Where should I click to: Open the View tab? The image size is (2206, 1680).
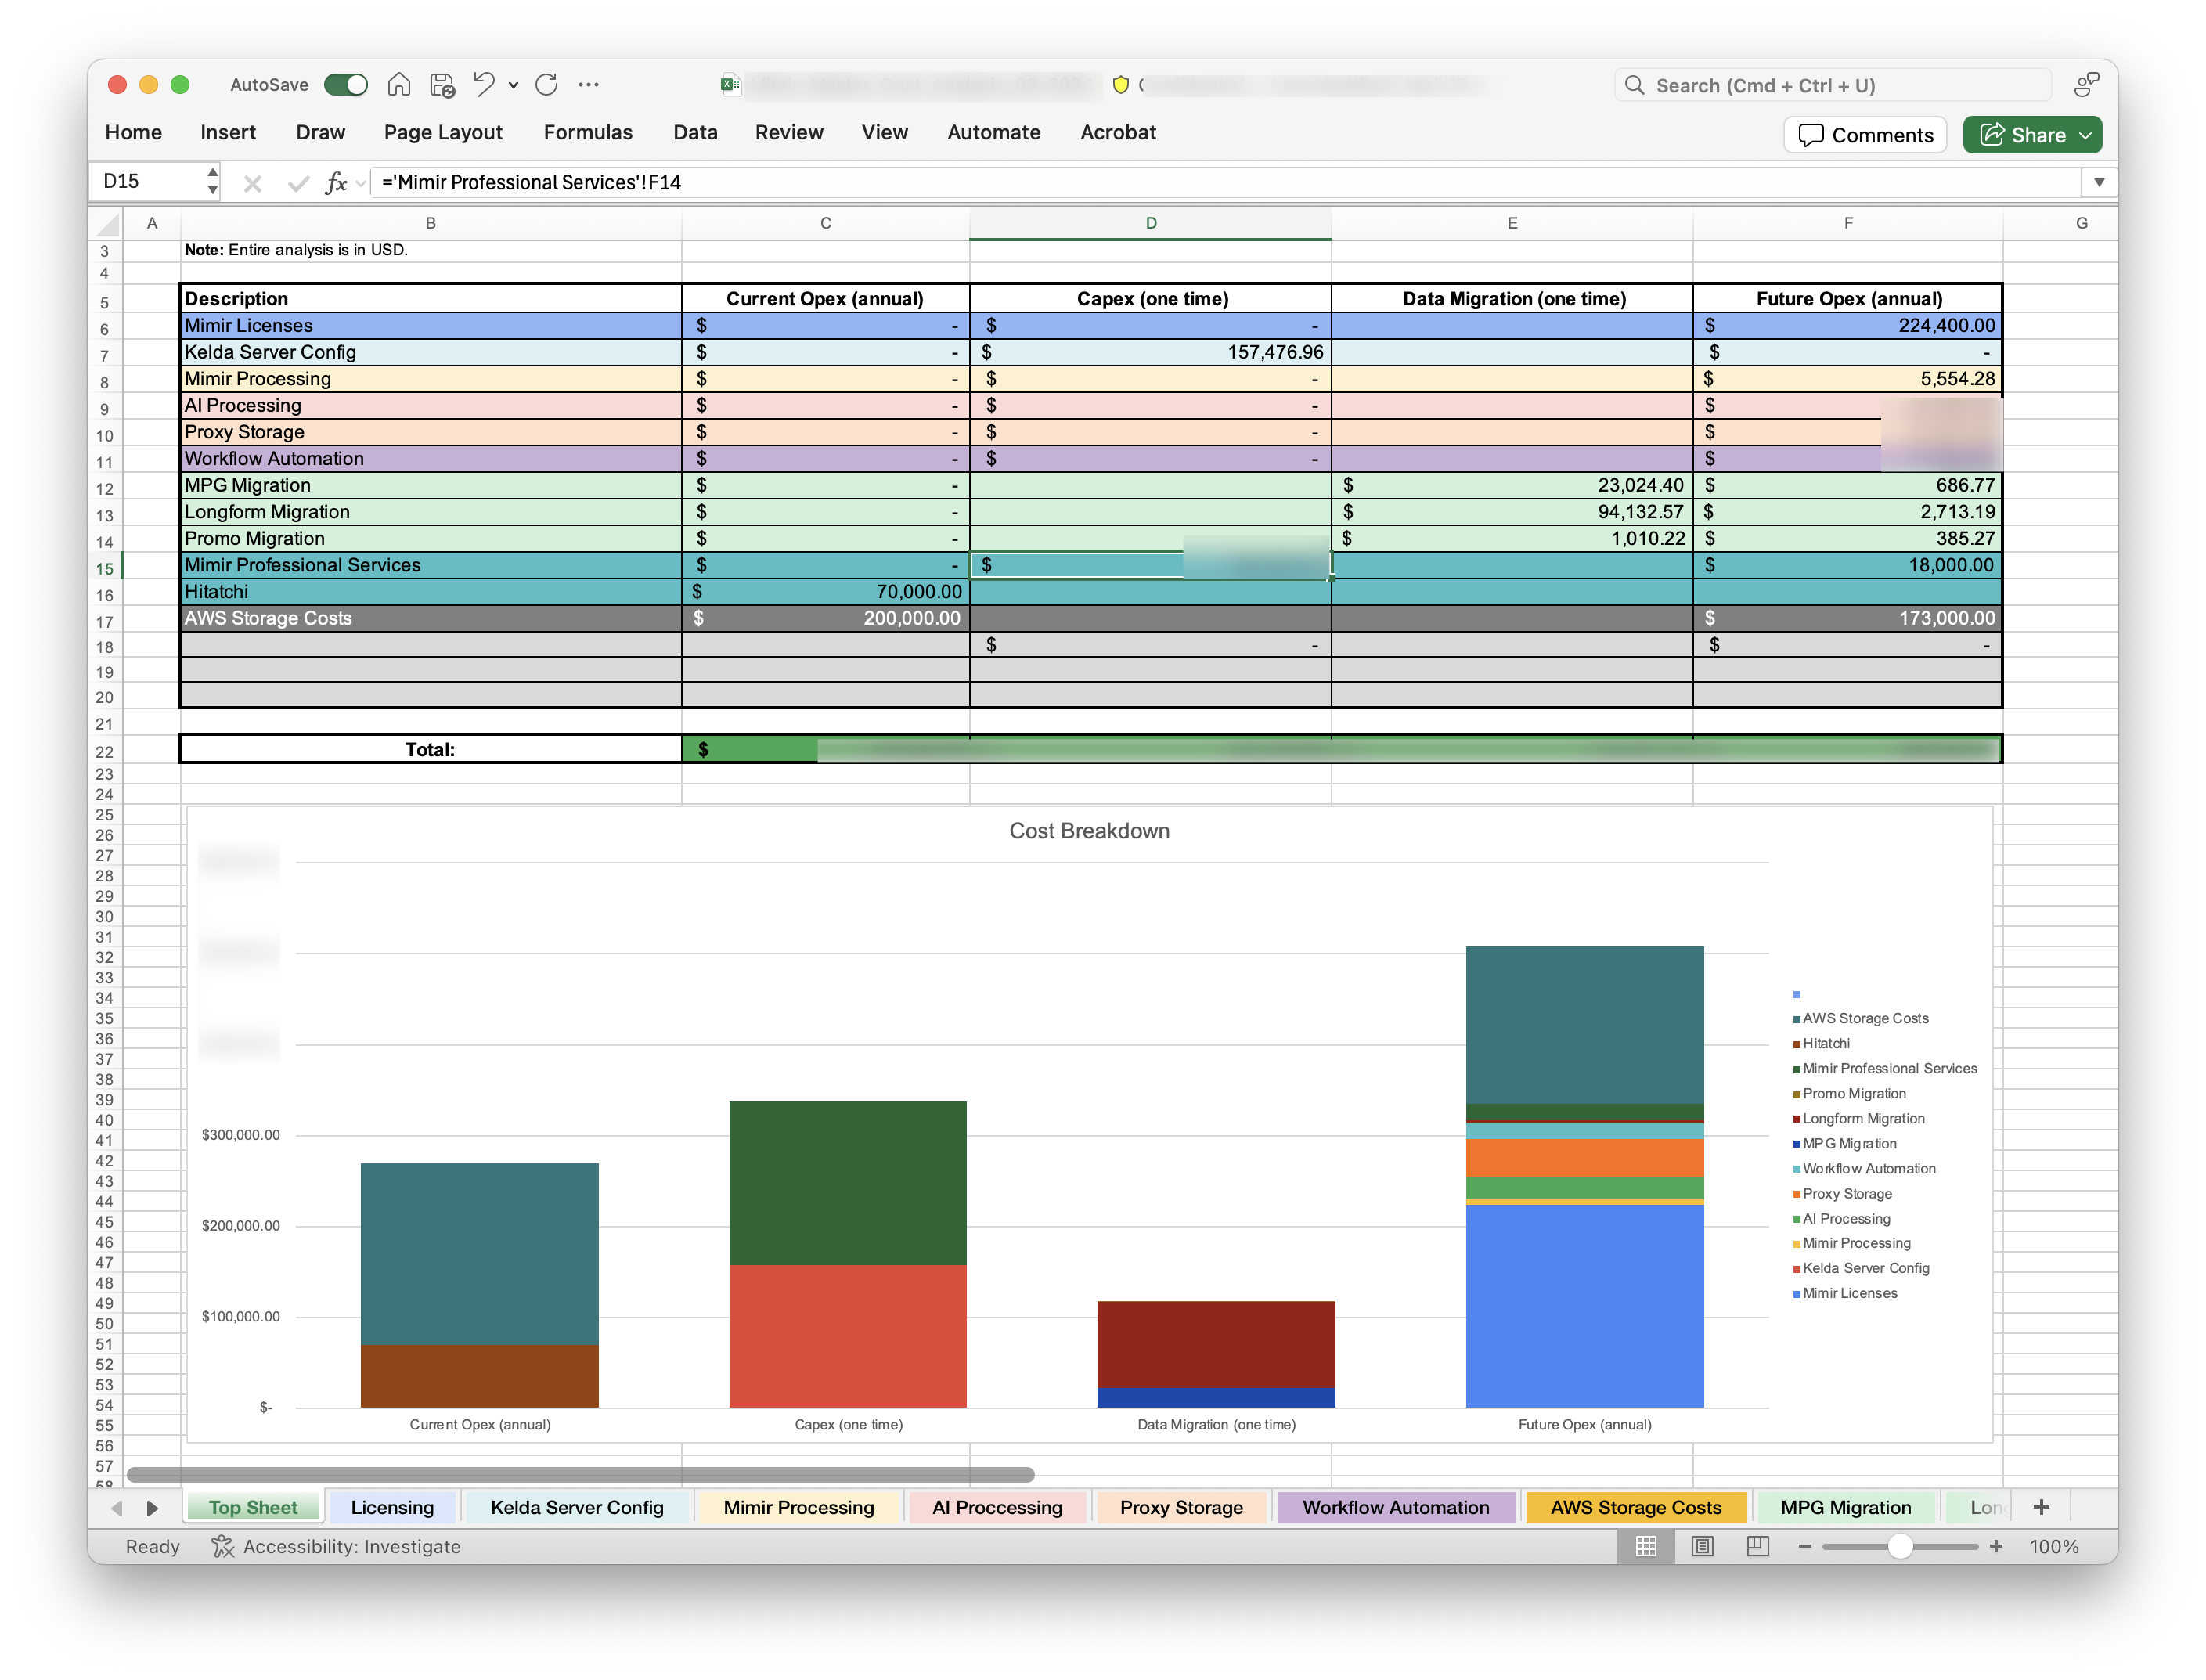pyautogui.click(x=885, y=132)
